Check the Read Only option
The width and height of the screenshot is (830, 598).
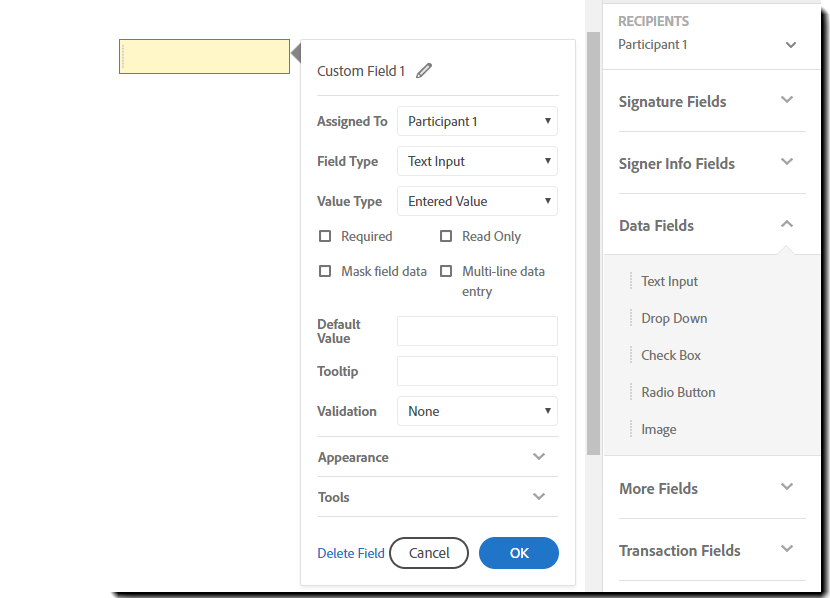tap(446, 236)
